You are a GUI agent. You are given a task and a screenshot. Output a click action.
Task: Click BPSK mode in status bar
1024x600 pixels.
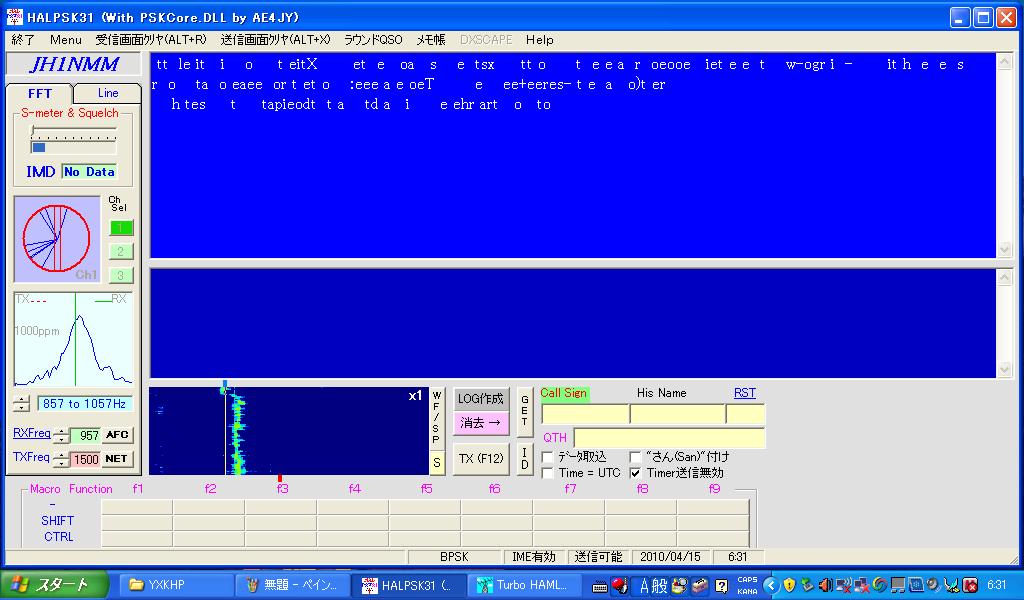[455, 557]
